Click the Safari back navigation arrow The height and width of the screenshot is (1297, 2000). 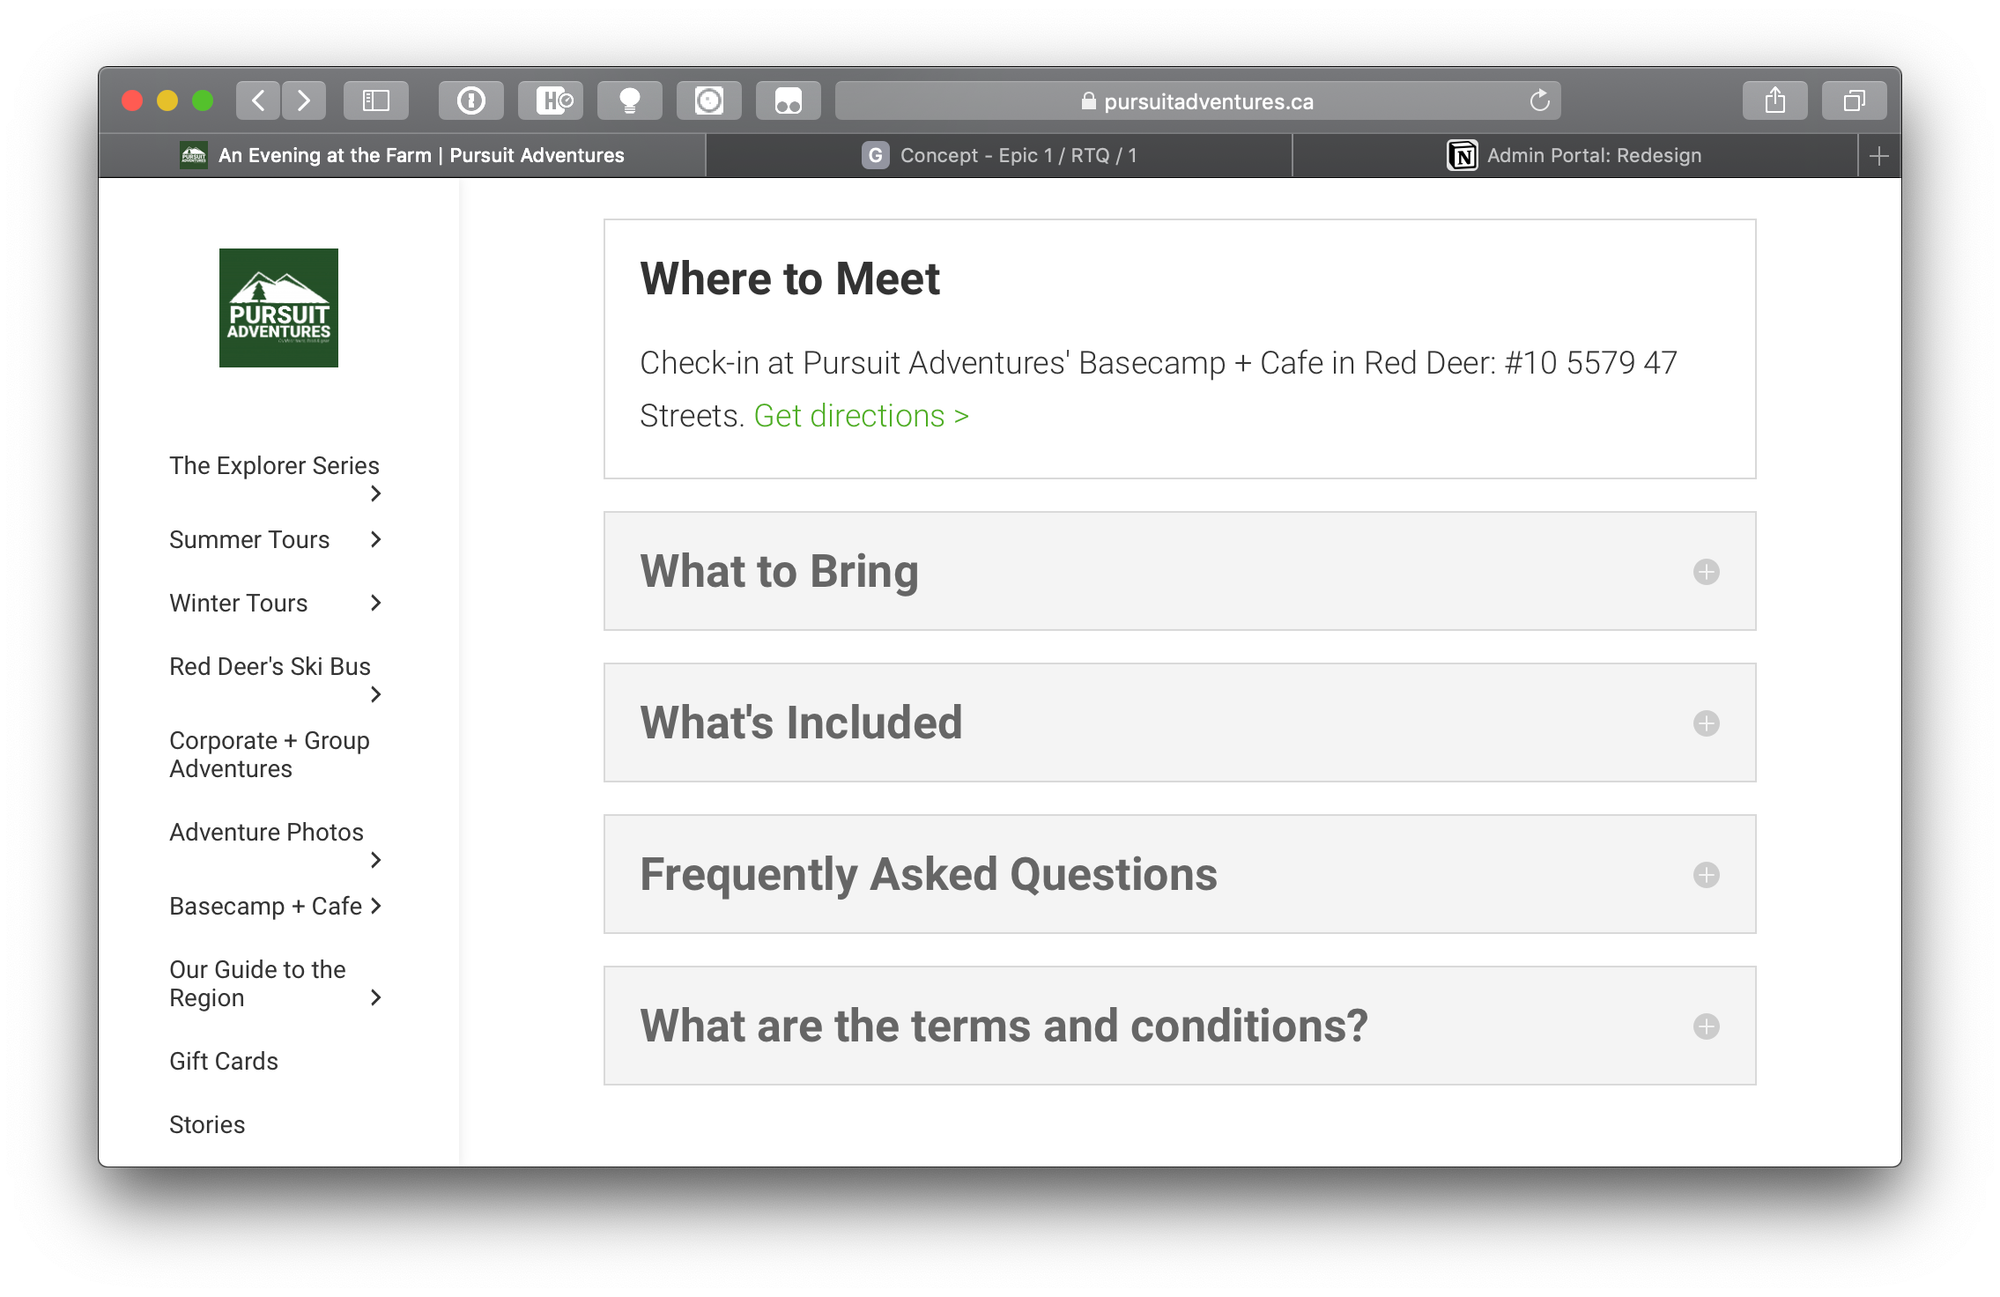coord(258,101)
